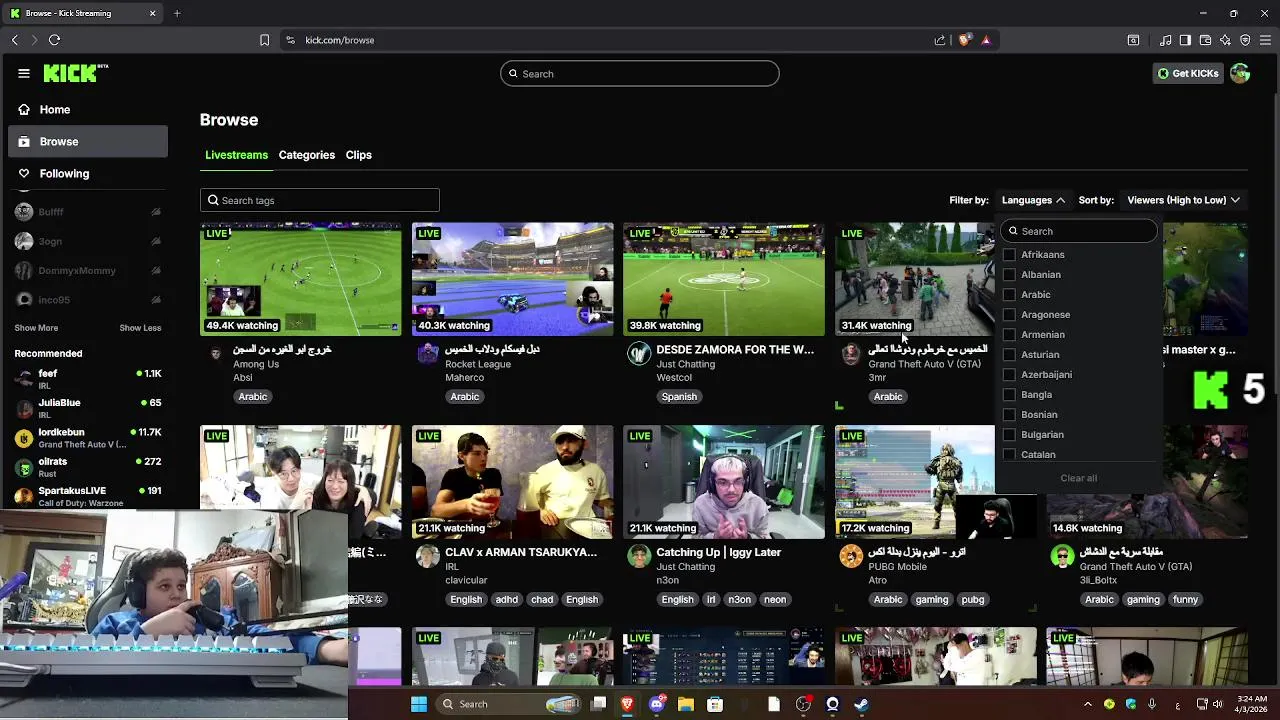Open the hamburger sidebar menu
The image size is (1280, 720).
point(24,73)
